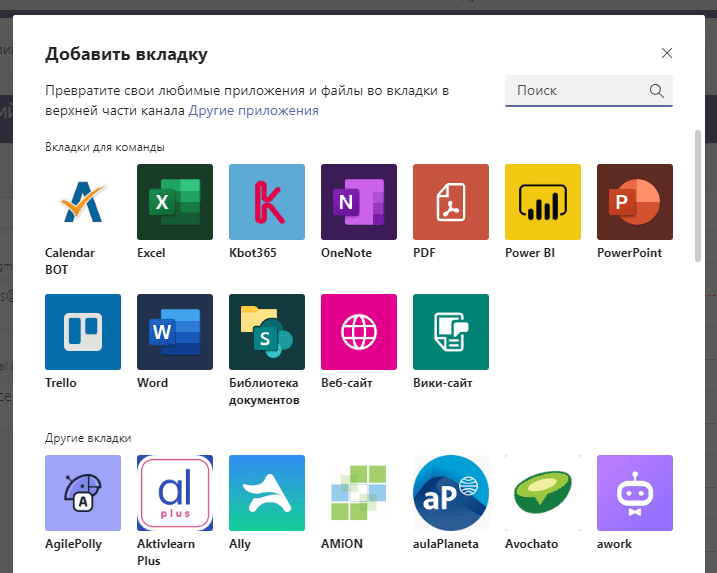The width and height of the screenshot is (717, 573).
Task: Click the Поиск search field
Action: point(578,91)
